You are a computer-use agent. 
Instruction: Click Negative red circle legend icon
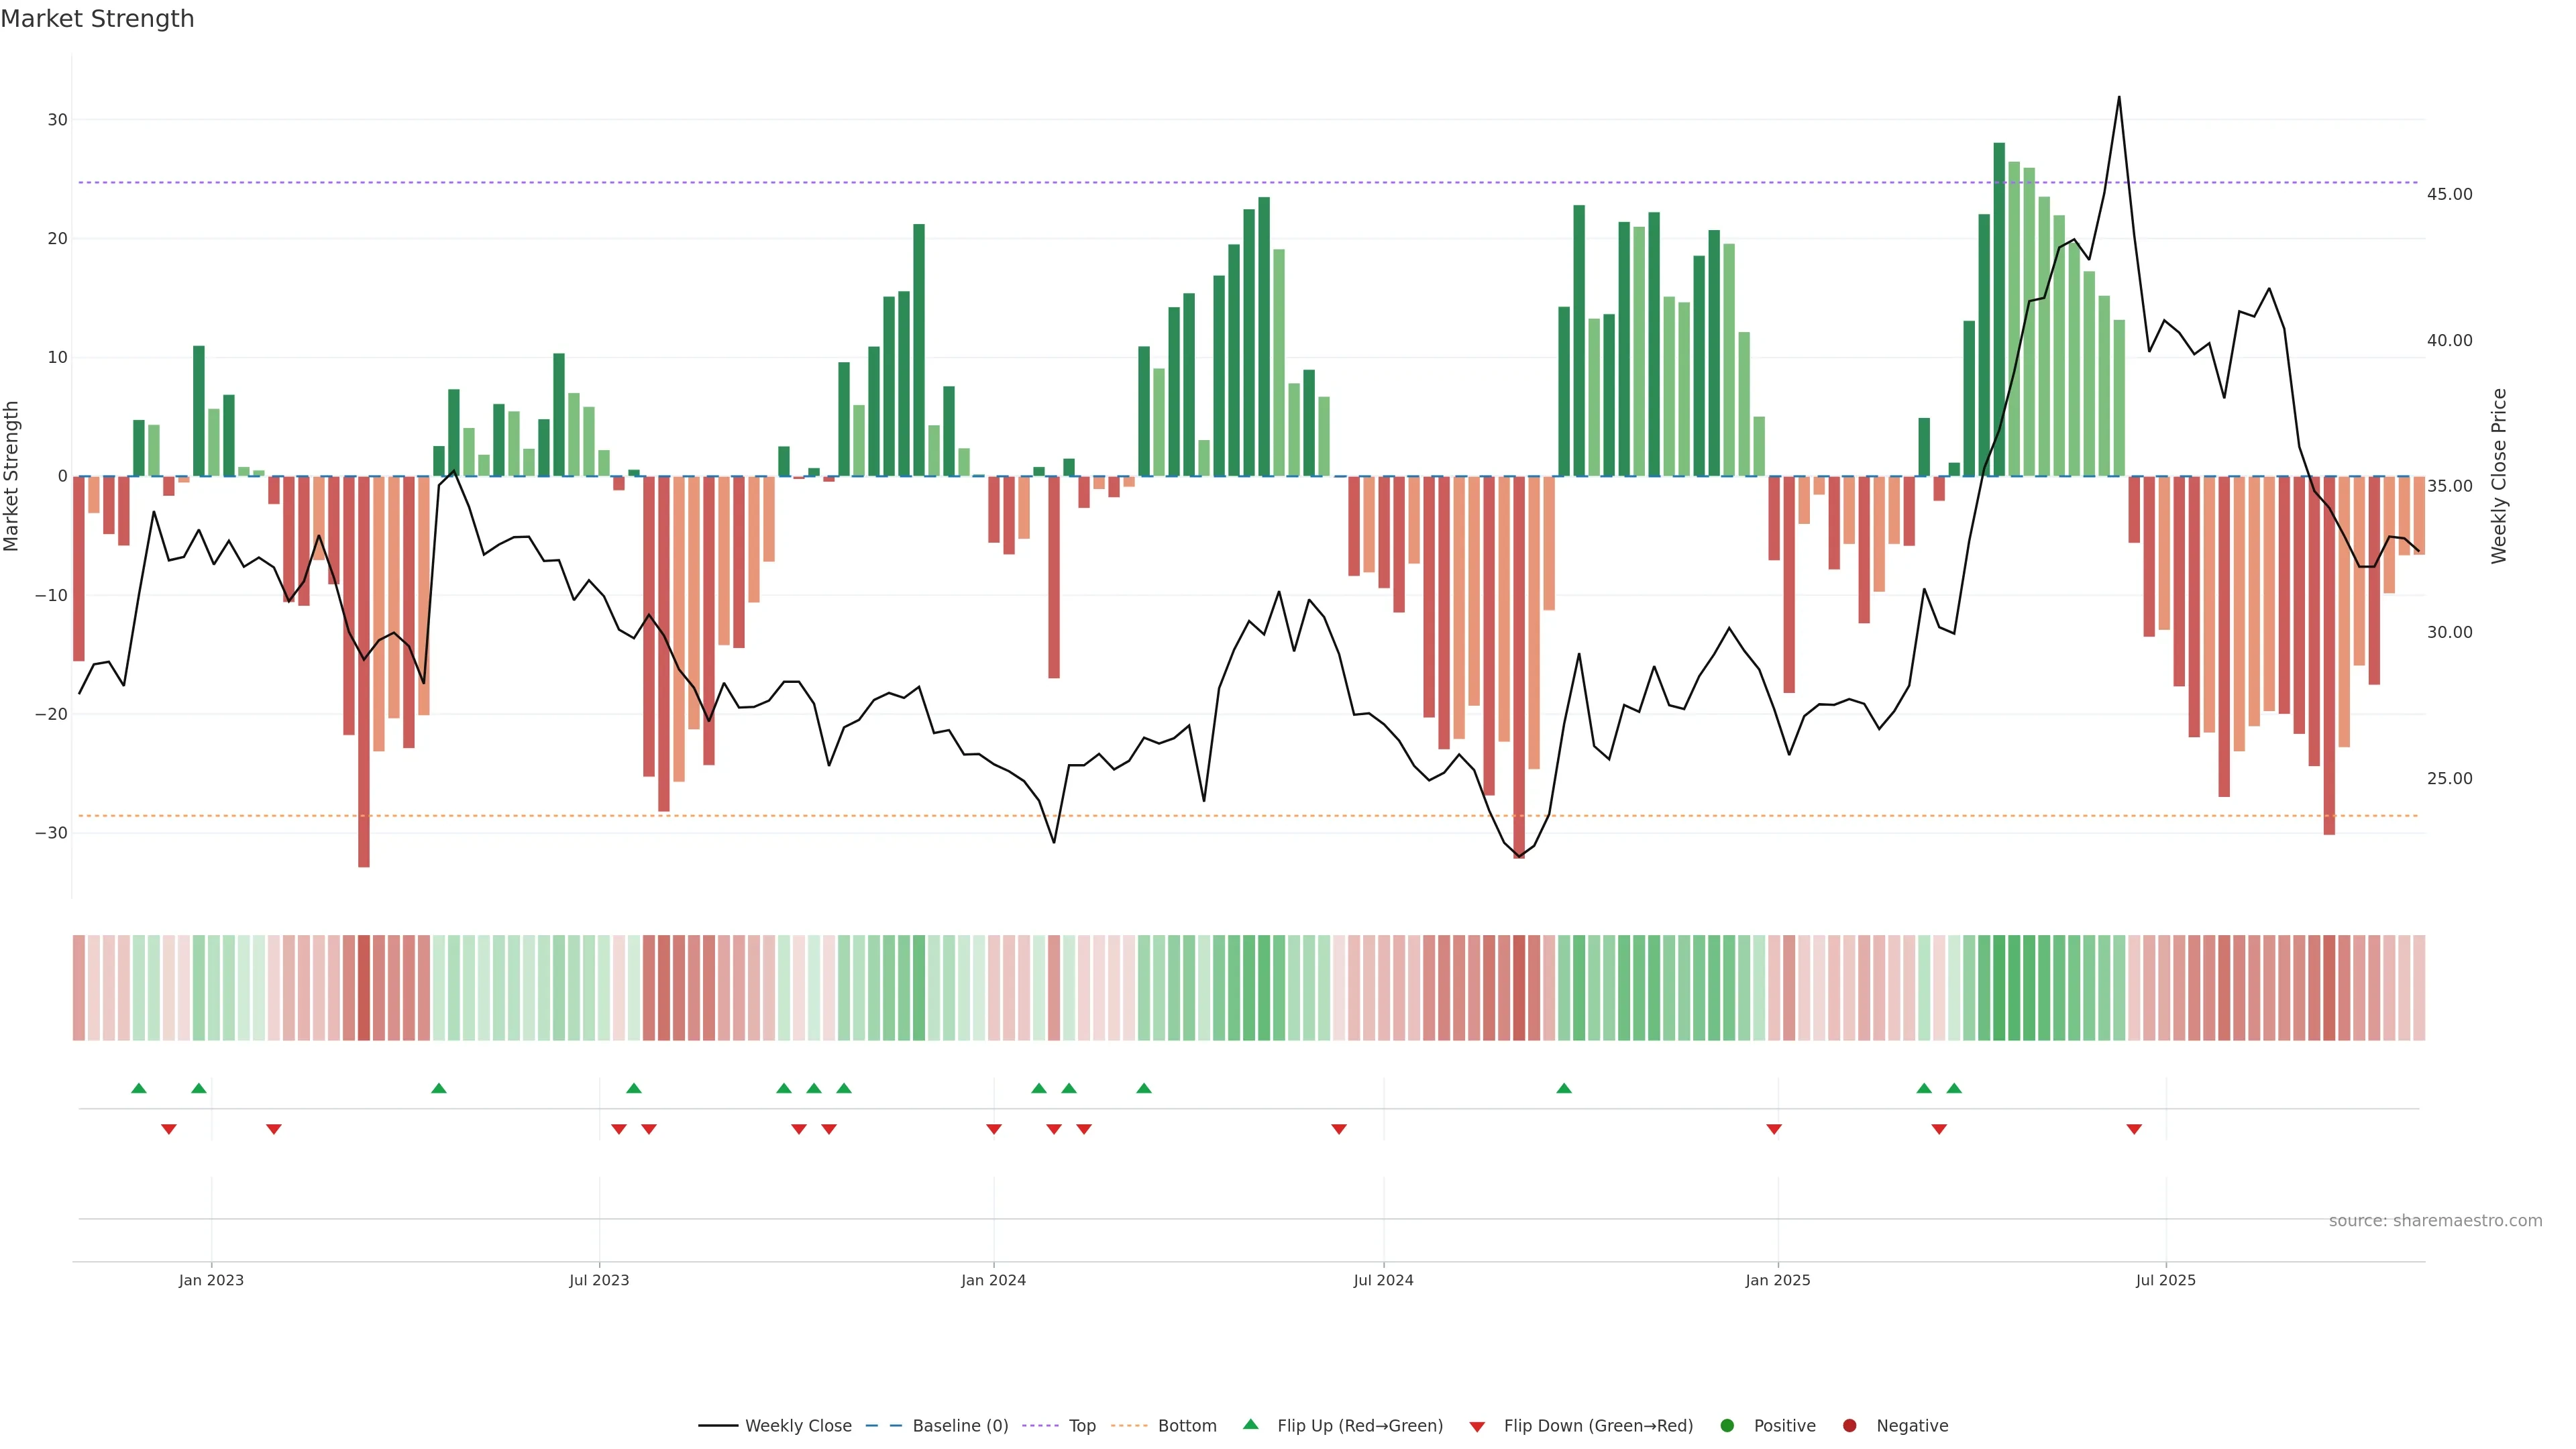click(x=1849, y=1426)
